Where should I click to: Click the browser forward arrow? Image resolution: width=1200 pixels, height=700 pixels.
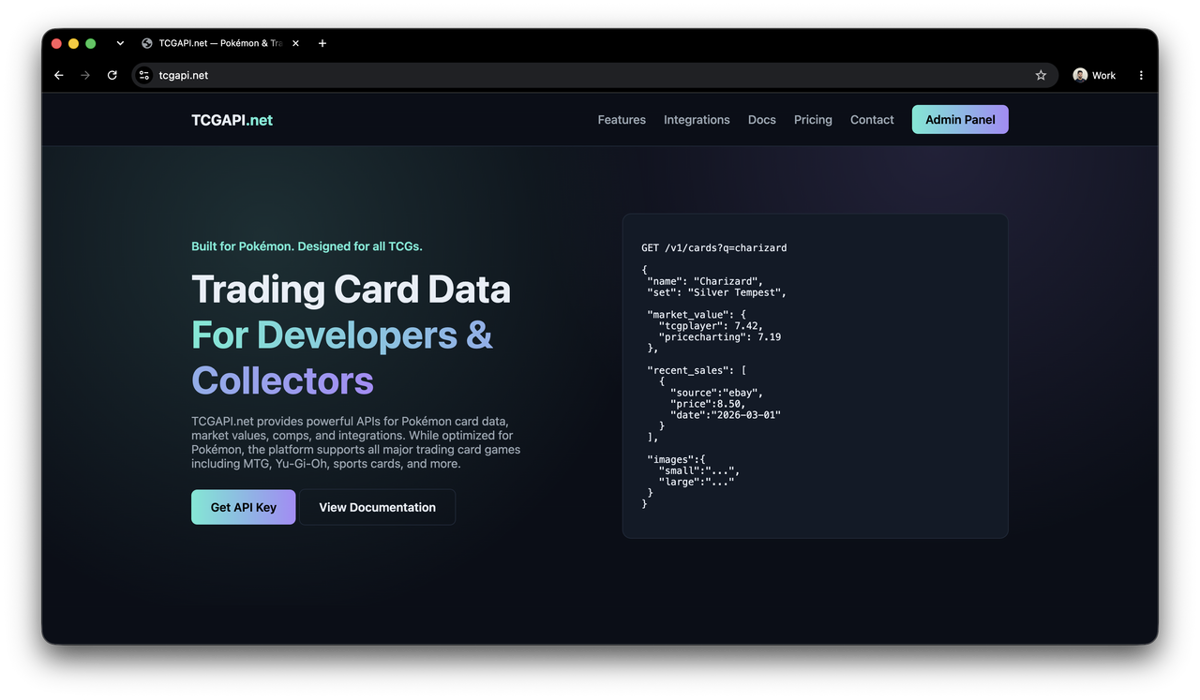tap(85, 75)
